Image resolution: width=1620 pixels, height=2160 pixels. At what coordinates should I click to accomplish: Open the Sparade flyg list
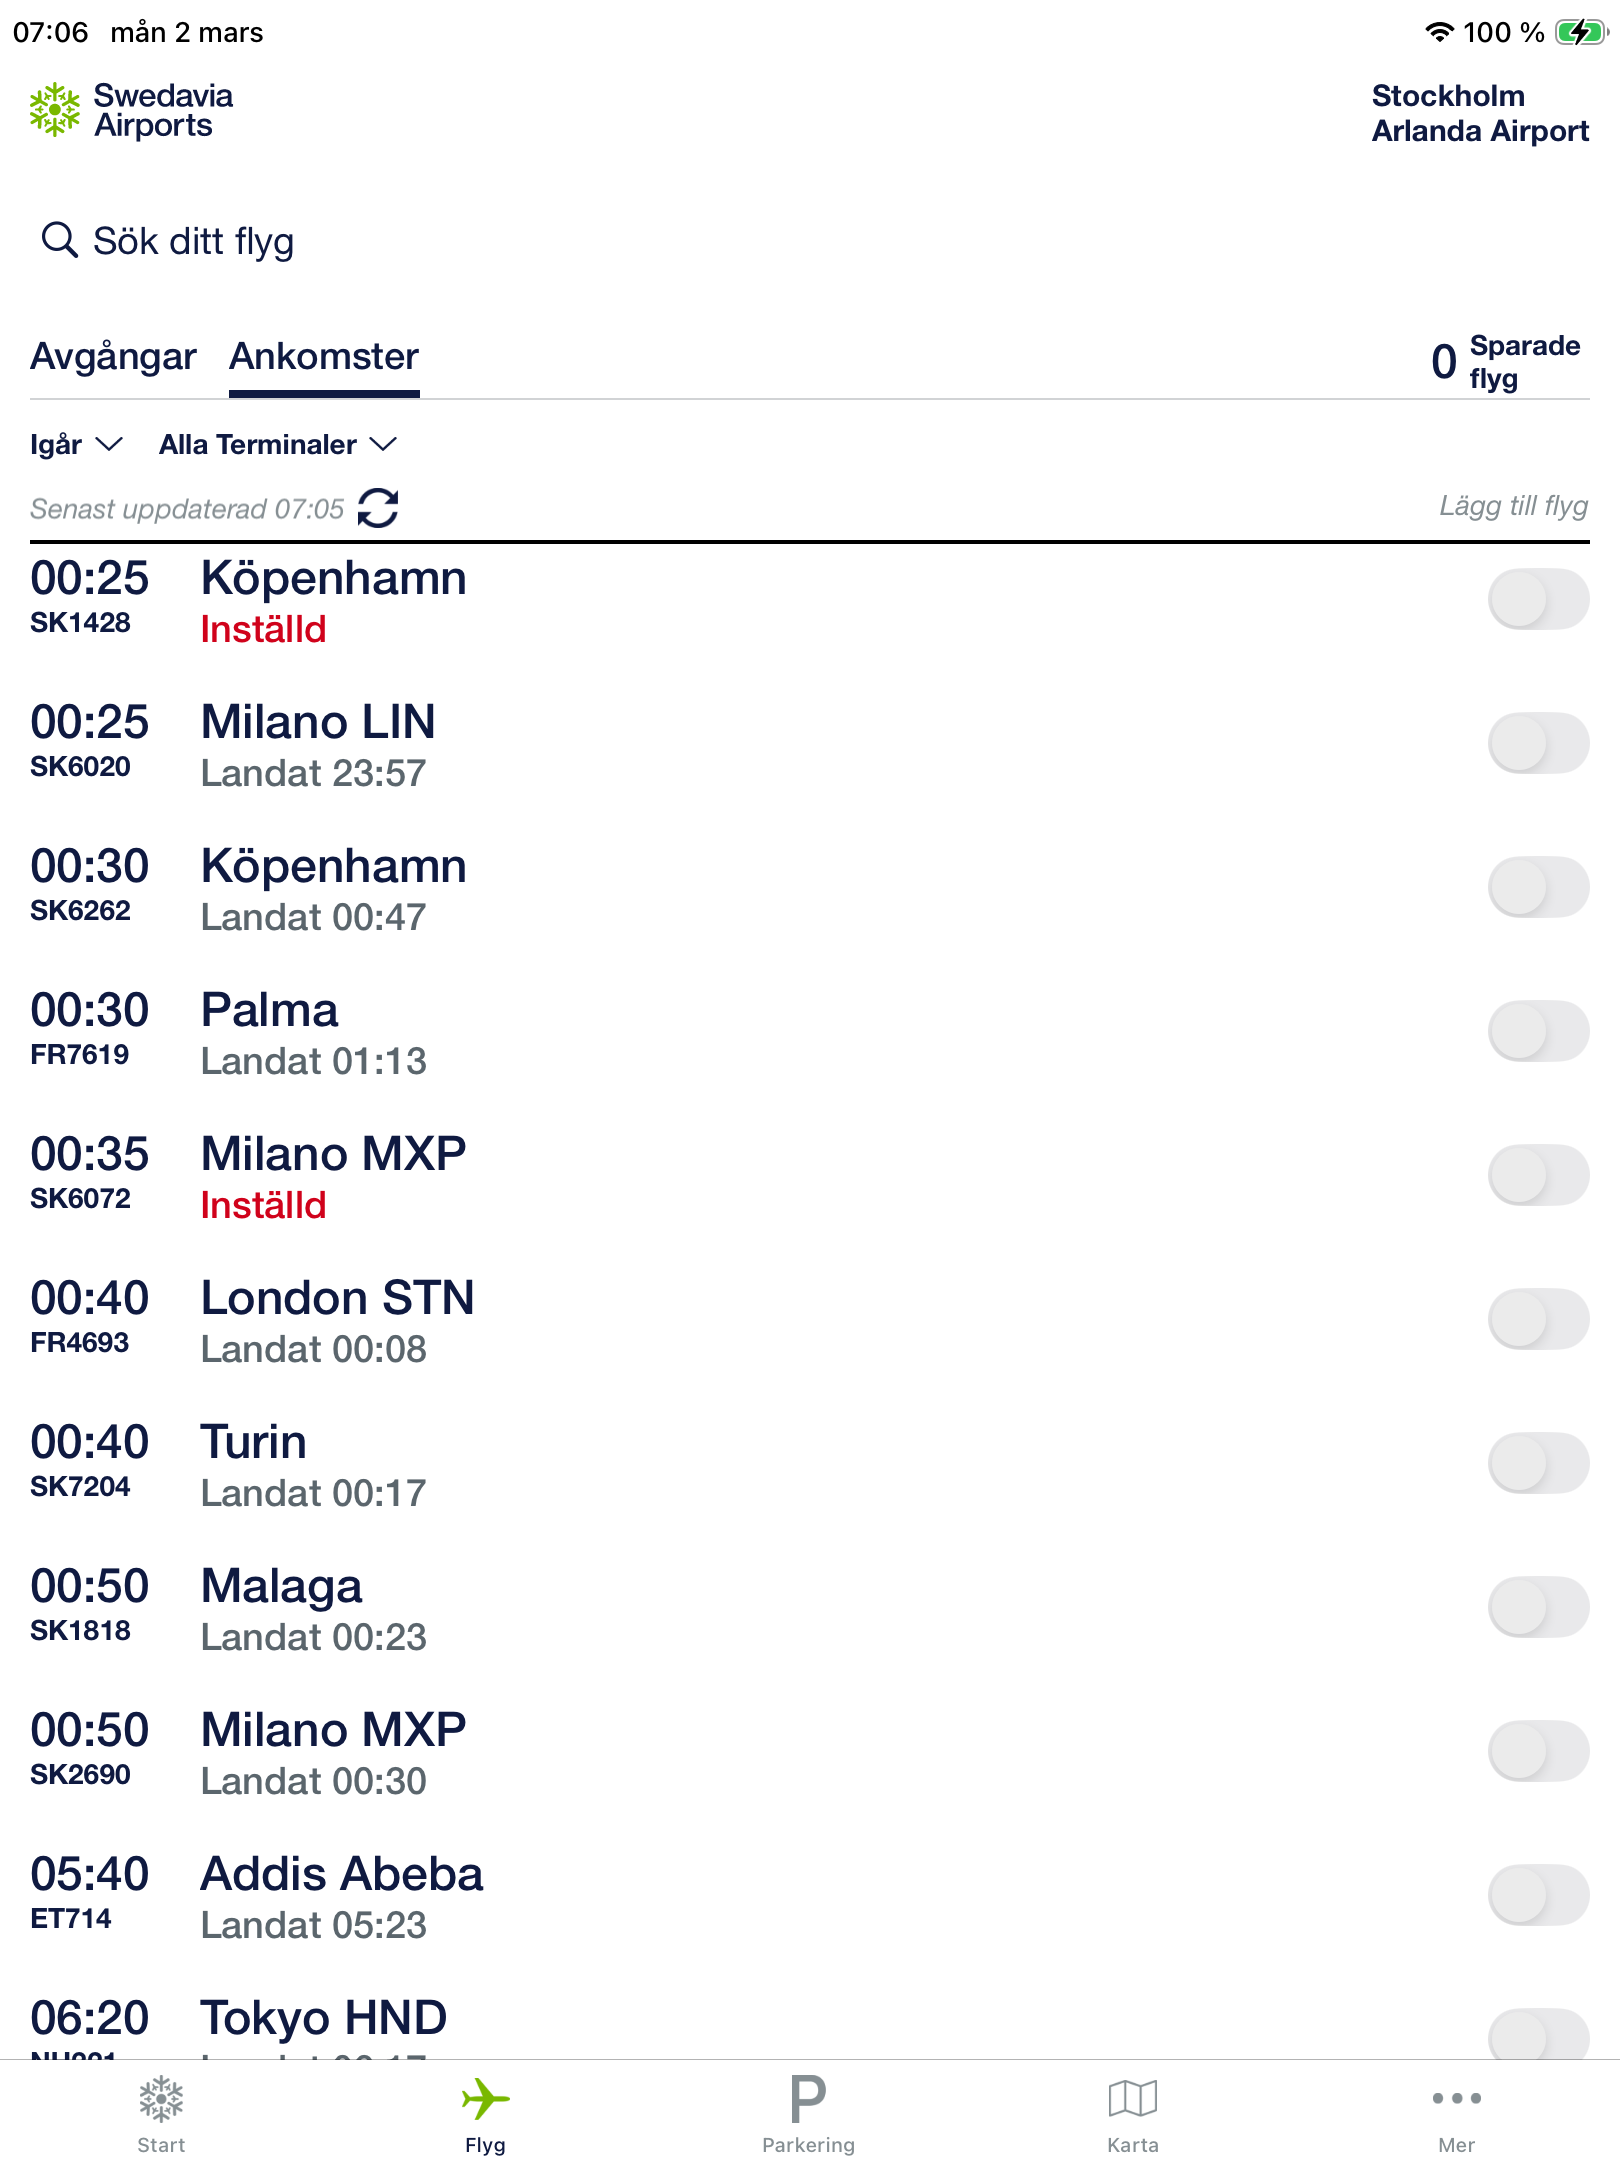[1505, 362]
